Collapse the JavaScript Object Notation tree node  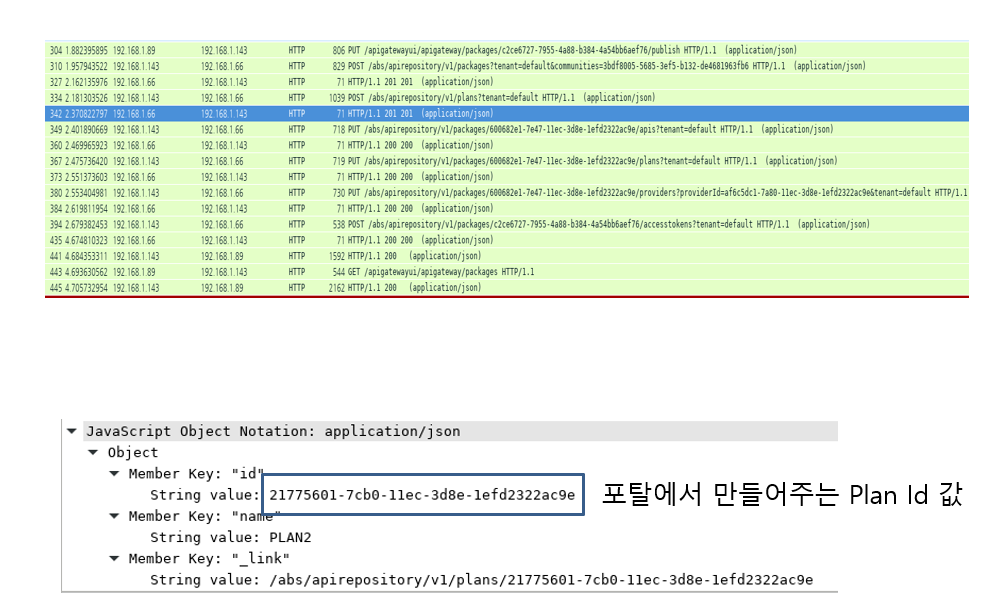[71, 432]
